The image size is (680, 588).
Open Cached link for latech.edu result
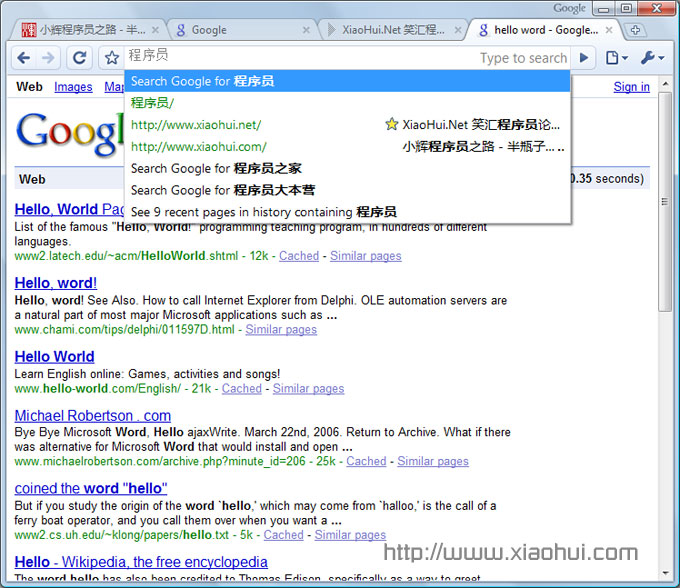tap(299, 256)
